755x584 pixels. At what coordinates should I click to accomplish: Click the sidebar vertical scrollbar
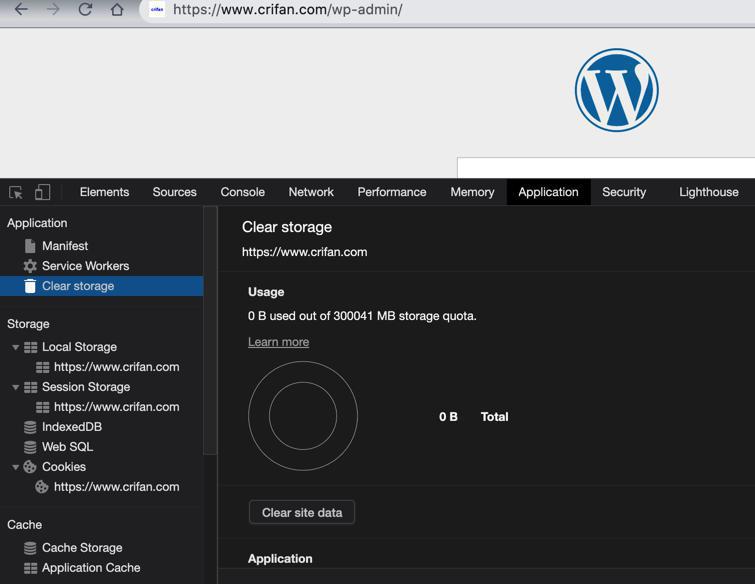point(210,331)
